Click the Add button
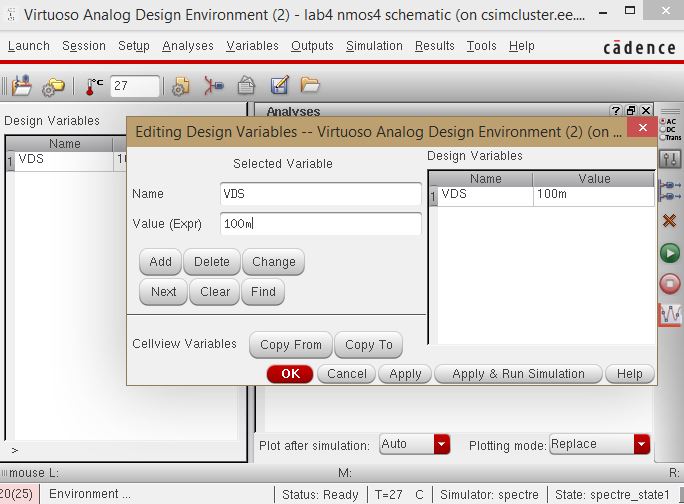Viewport: 684px width, 504px height. [x=160, y=262]
